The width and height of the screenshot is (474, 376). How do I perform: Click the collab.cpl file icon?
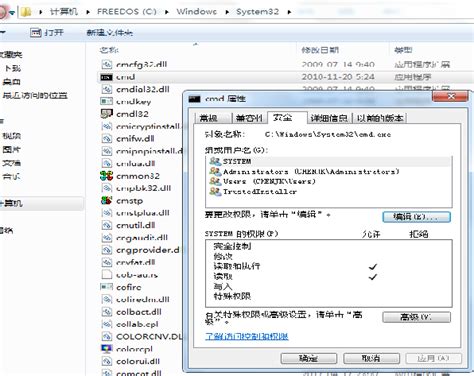[106, 324]
